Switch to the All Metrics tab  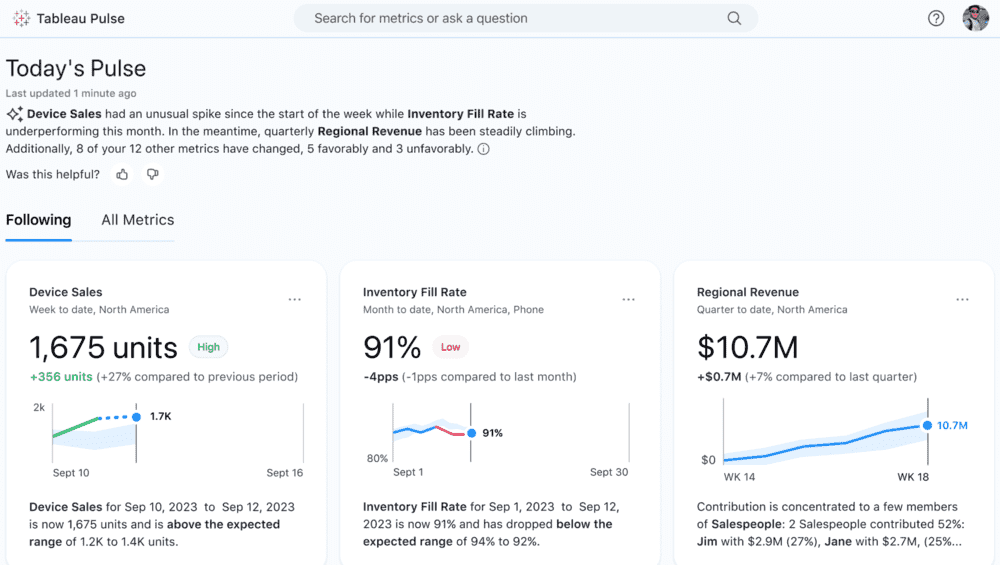point(138,220)
